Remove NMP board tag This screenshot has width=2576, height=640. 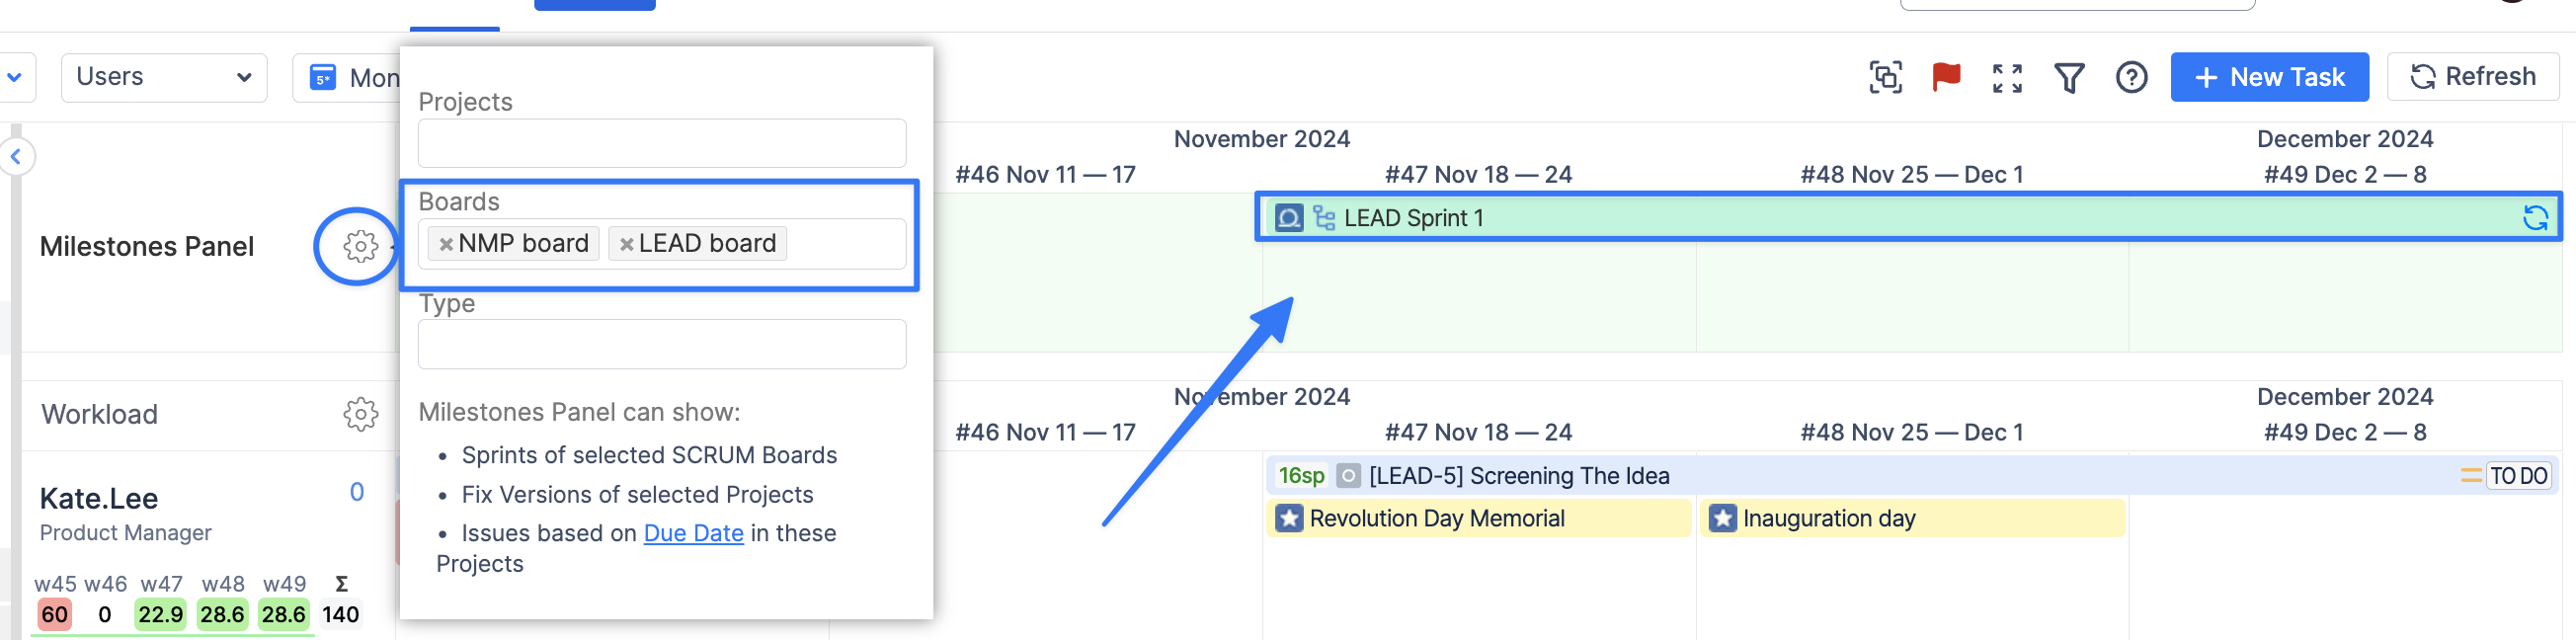click(446, 244)
